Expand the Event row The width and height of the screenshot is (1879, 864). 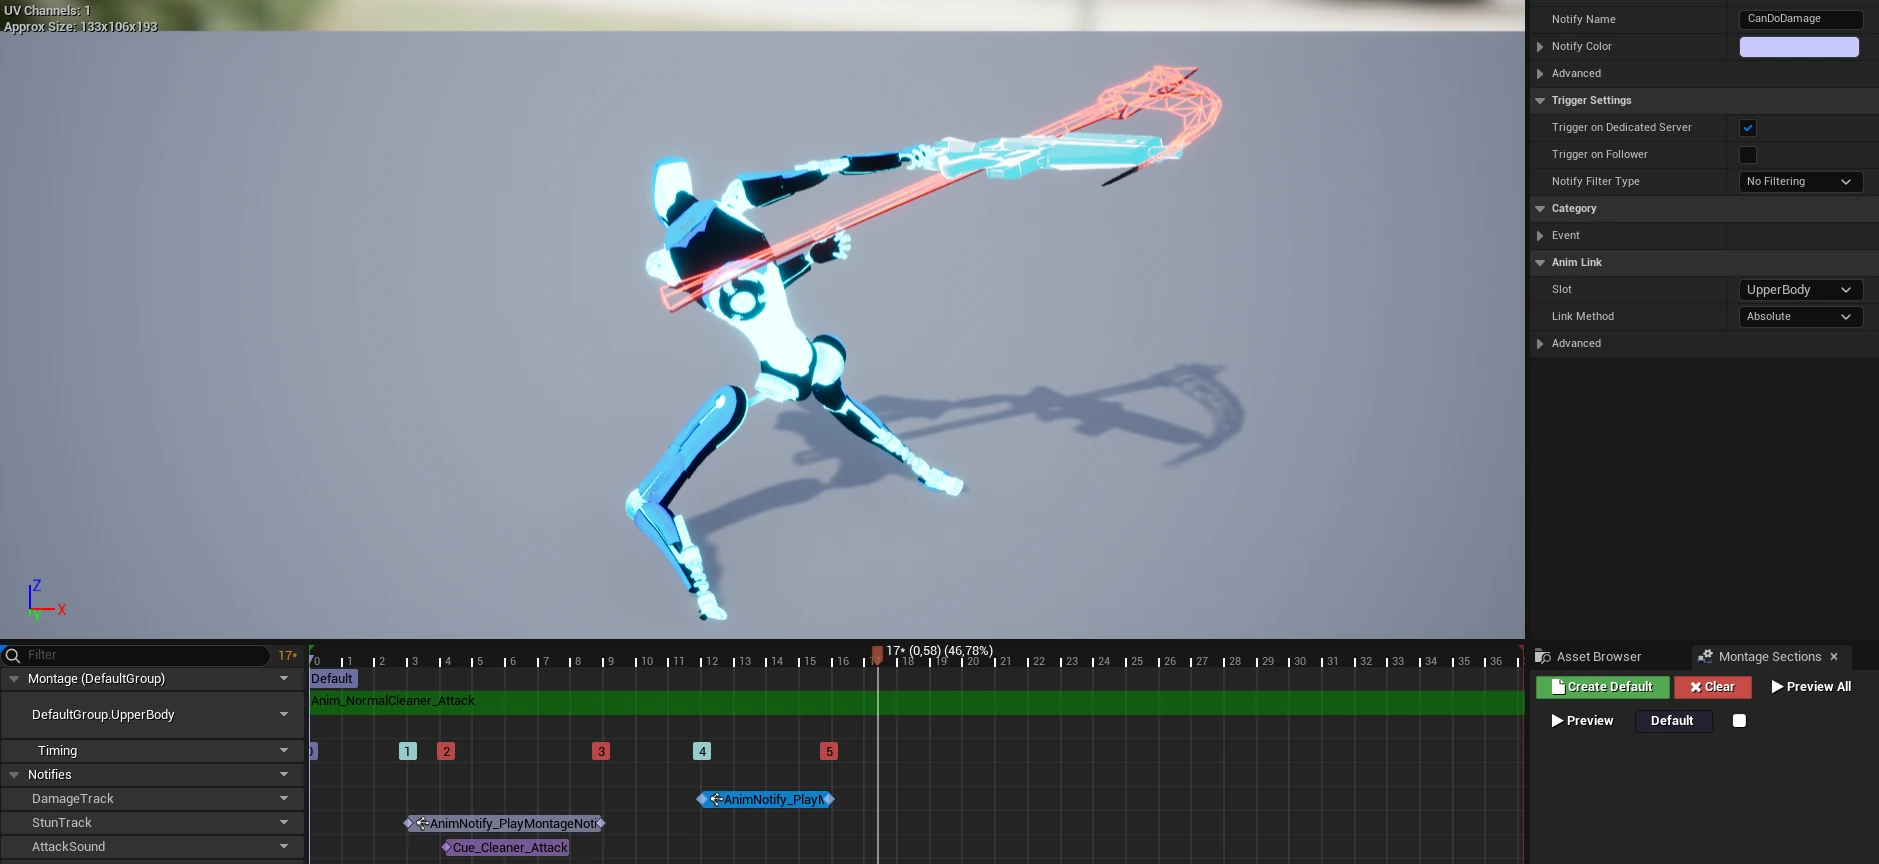point(1540,236)
